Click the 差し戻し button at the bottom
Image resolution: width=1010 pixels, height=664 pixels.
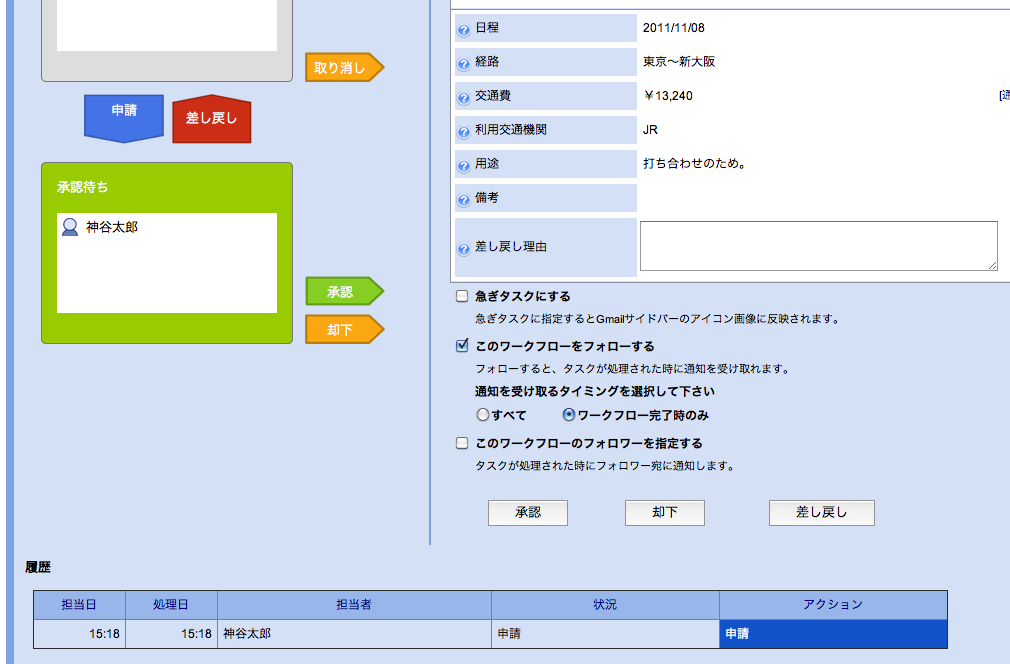821,512
